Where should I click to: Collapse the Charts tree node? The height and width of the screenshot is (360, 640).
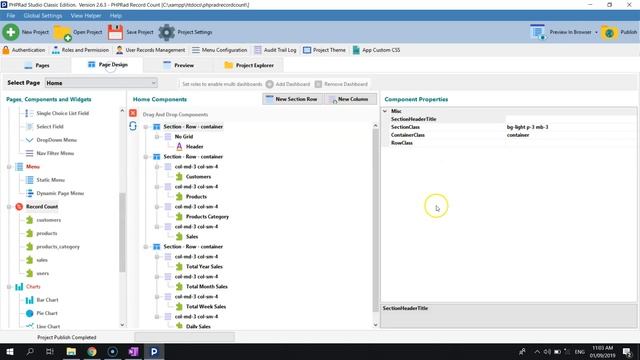(9, 287)
